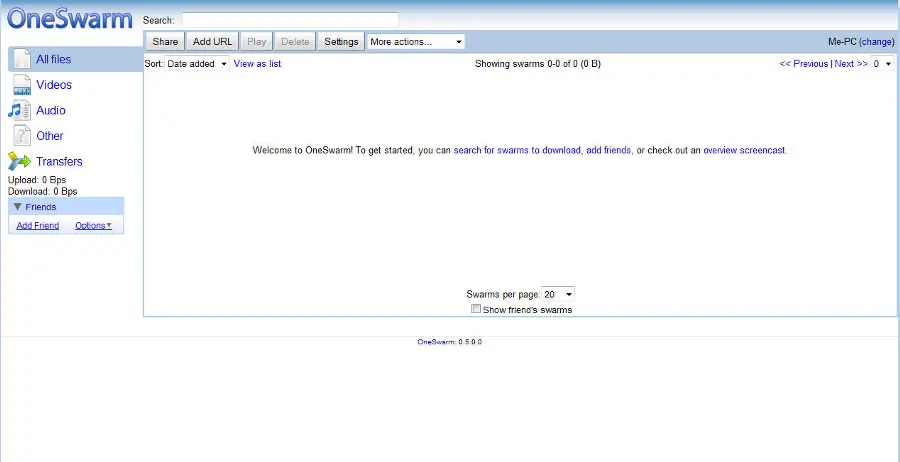Open the More actions dropdown
The height and width of the screenshot is (462, 900).
pyautogui.click(x=416, y=41)
